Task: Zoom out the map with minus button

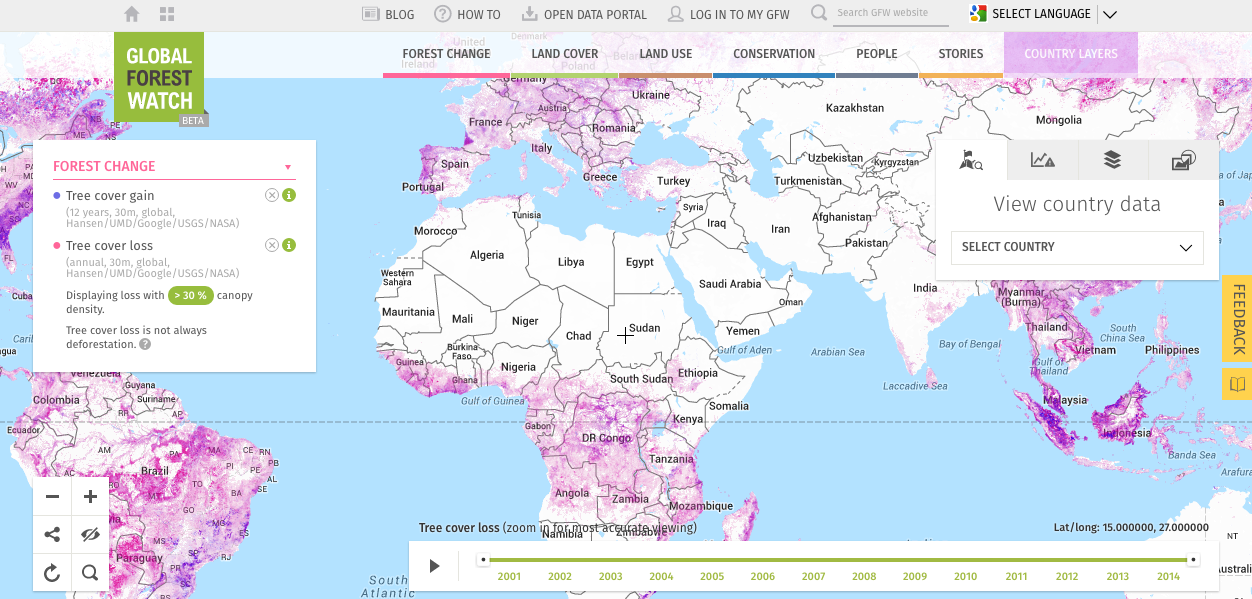Action: click(x=52, y=497)
